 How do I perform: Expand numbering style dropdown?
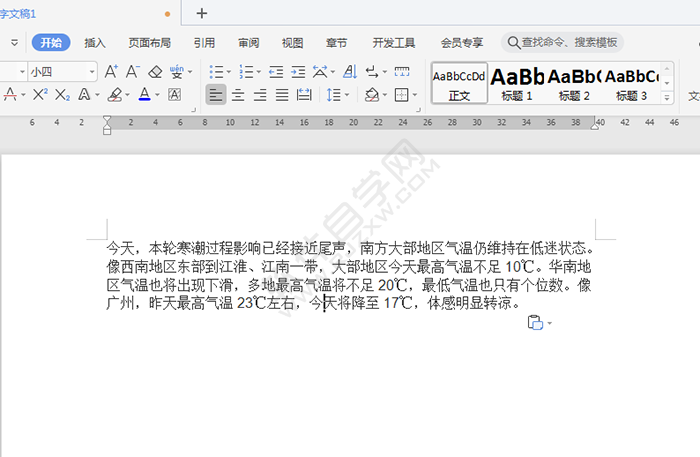(258, 72)
